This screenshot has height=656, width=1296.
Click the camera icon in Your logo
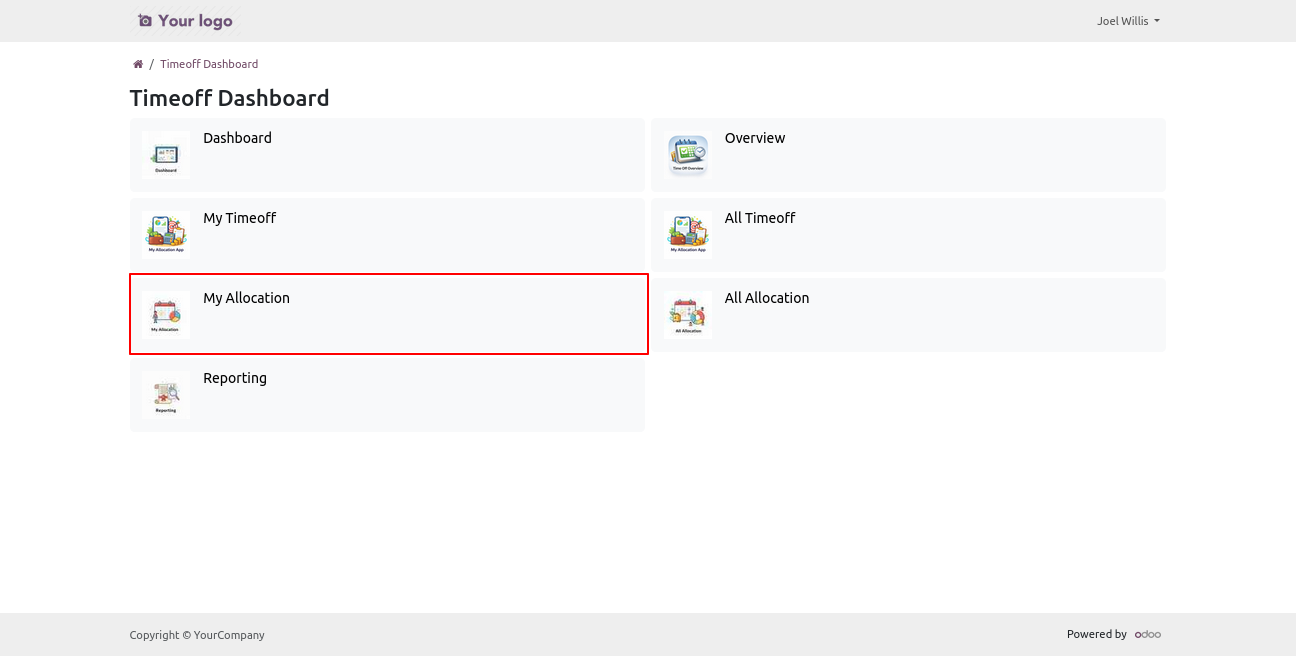(x=145, y=21)
